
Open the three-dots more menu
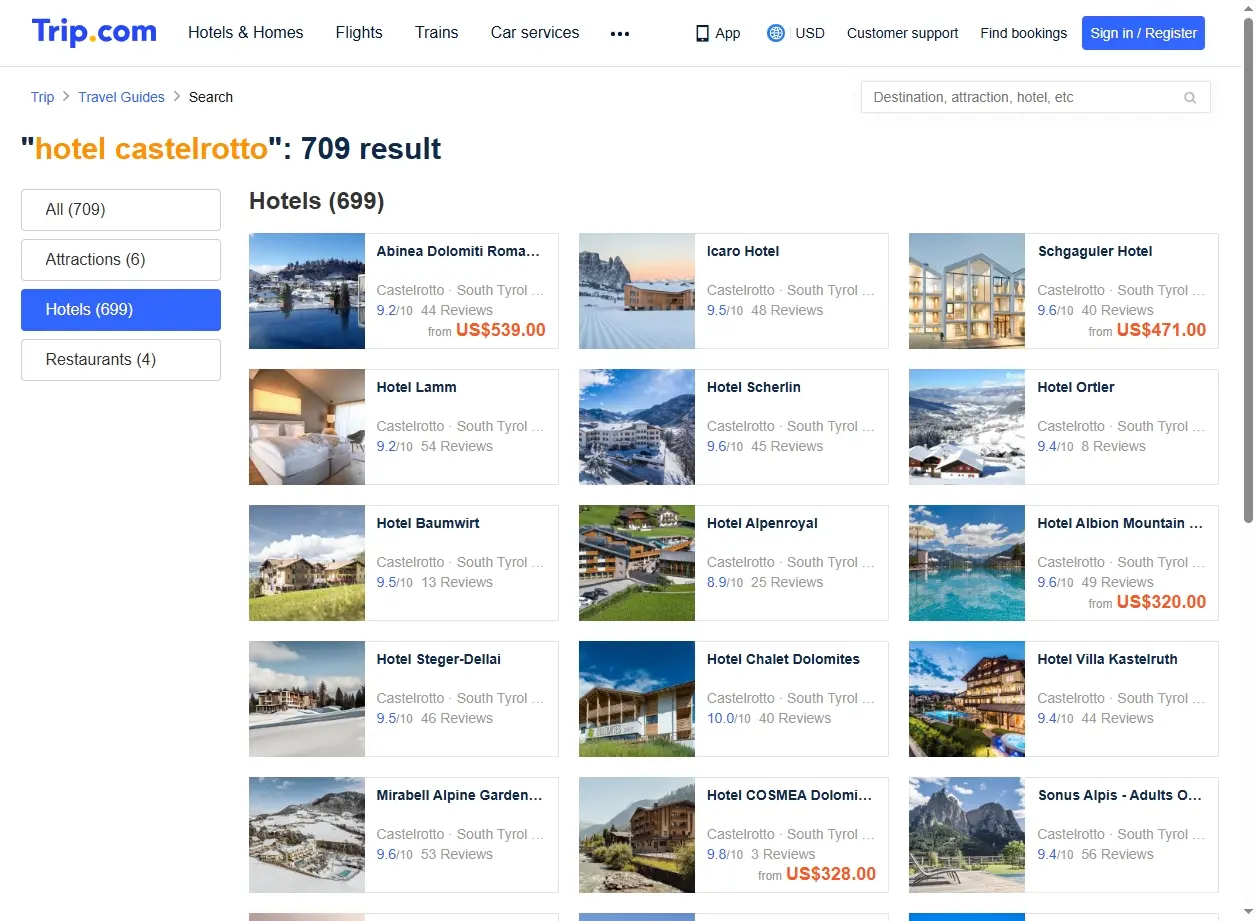[x=620, y=33]
